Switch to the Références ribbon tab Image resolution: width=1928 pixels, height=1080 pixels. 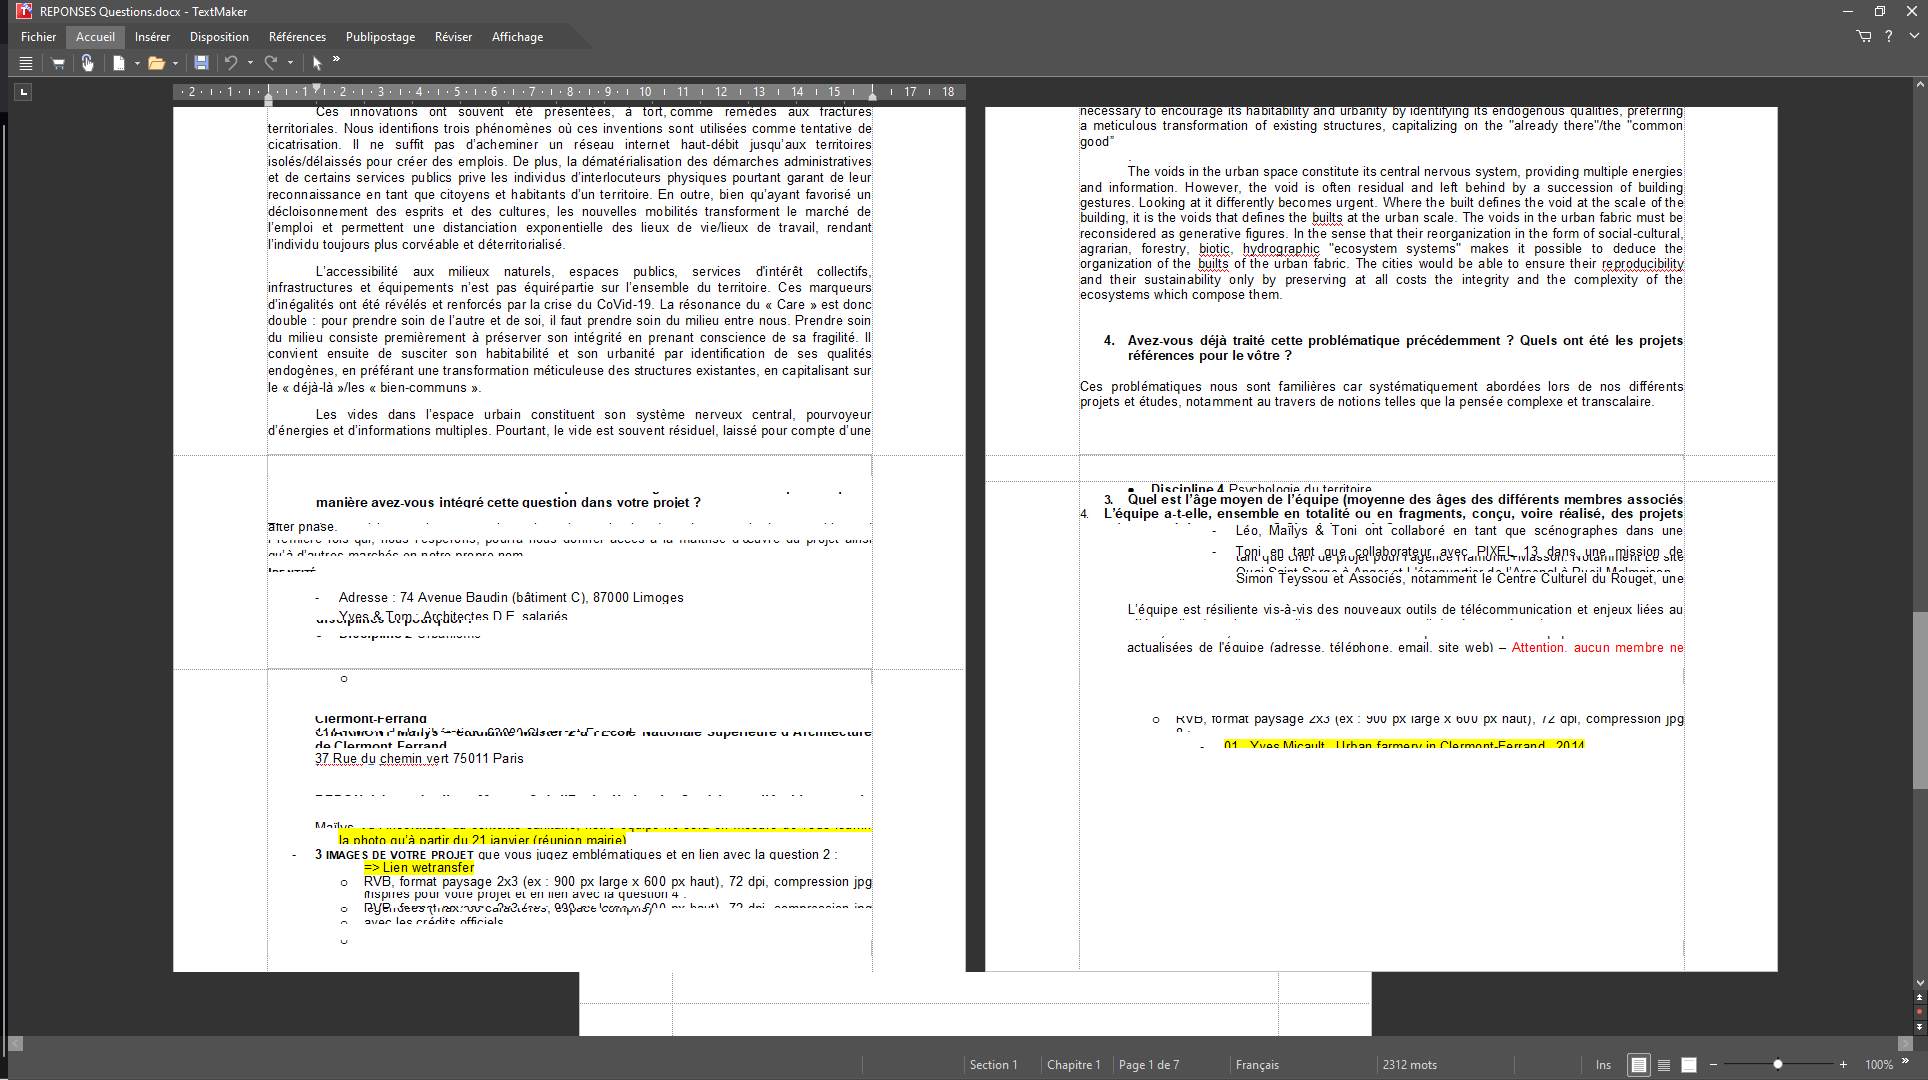pos(297,37)
